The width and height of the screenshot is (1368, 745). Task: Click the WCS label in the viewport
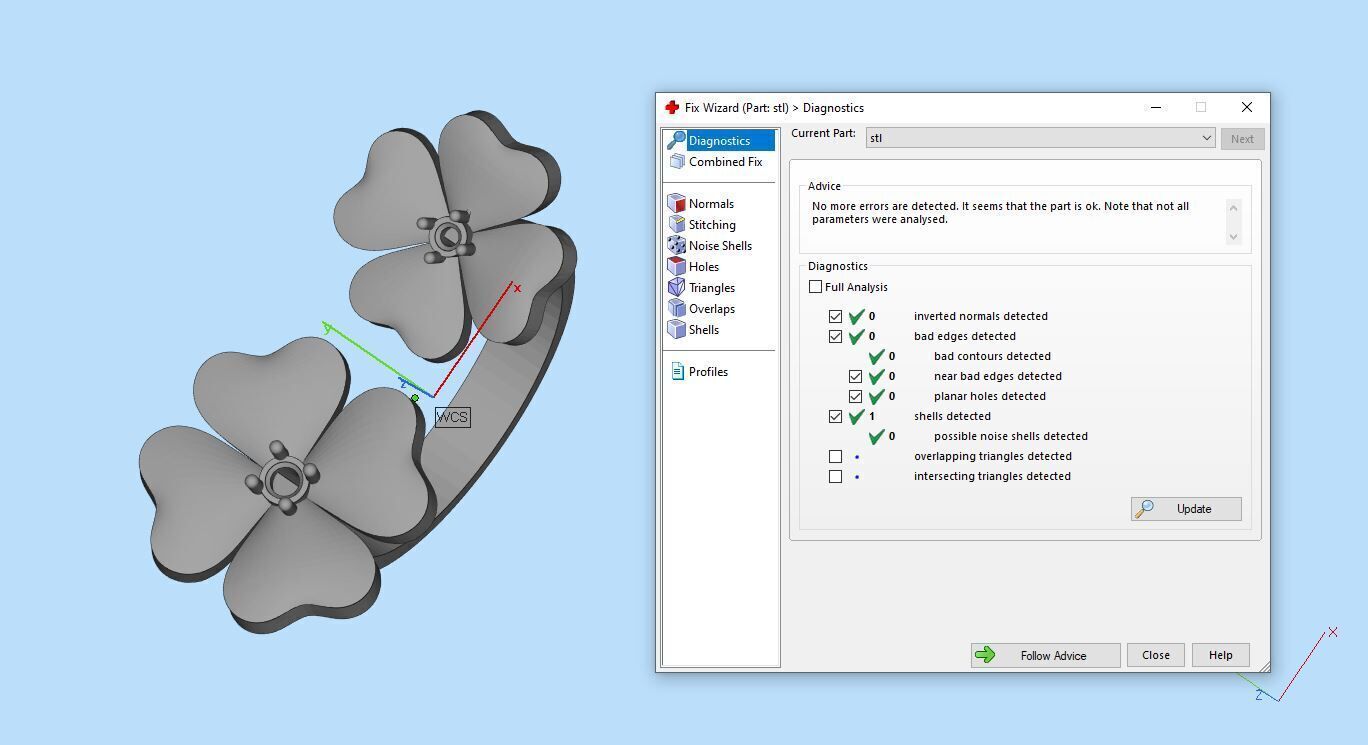pos(452,417)
